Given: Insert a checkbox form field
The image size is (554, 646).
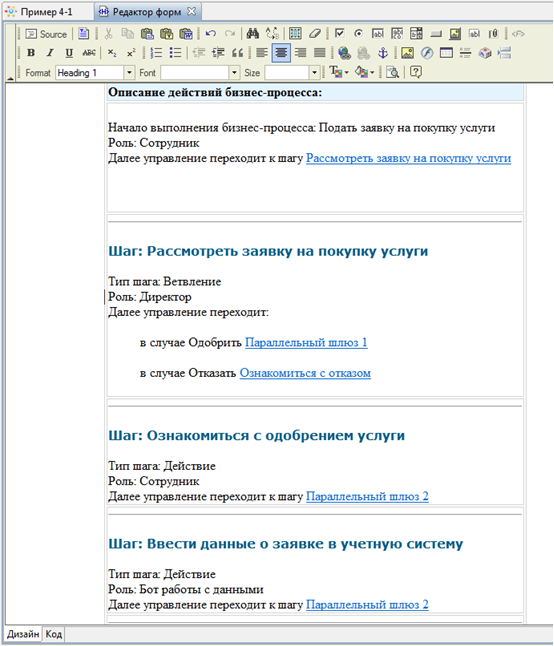Looking at the screenshot, I should point(339,34).
